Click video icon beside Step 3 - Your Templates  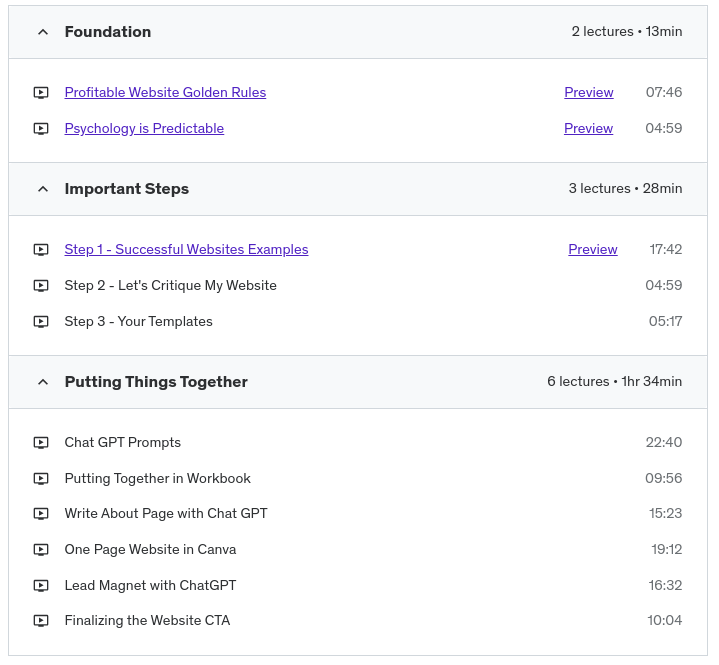click(x=41, y=322)
